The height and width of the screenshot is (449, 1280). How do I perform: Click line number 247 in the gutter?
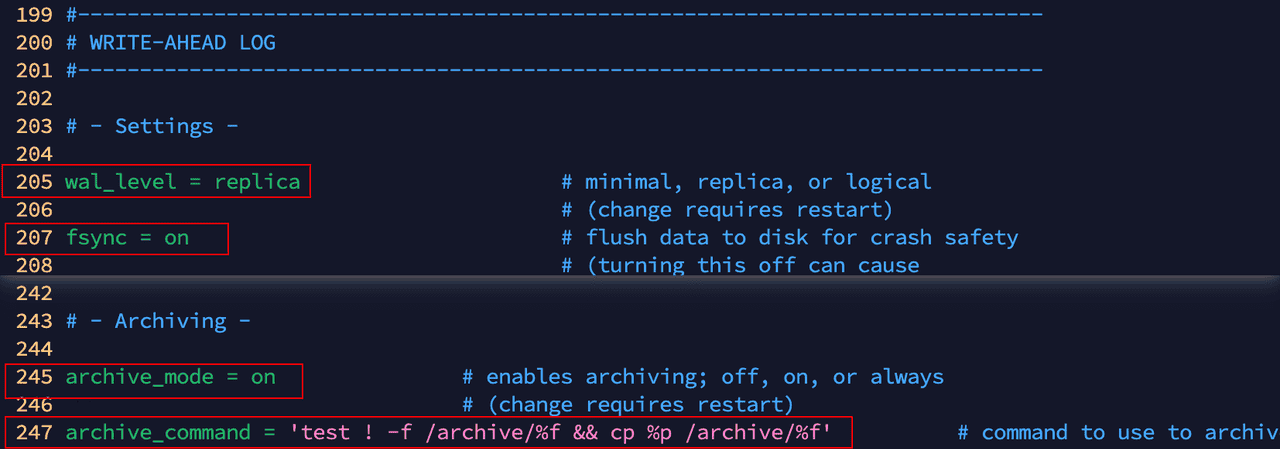pos(34,433)
